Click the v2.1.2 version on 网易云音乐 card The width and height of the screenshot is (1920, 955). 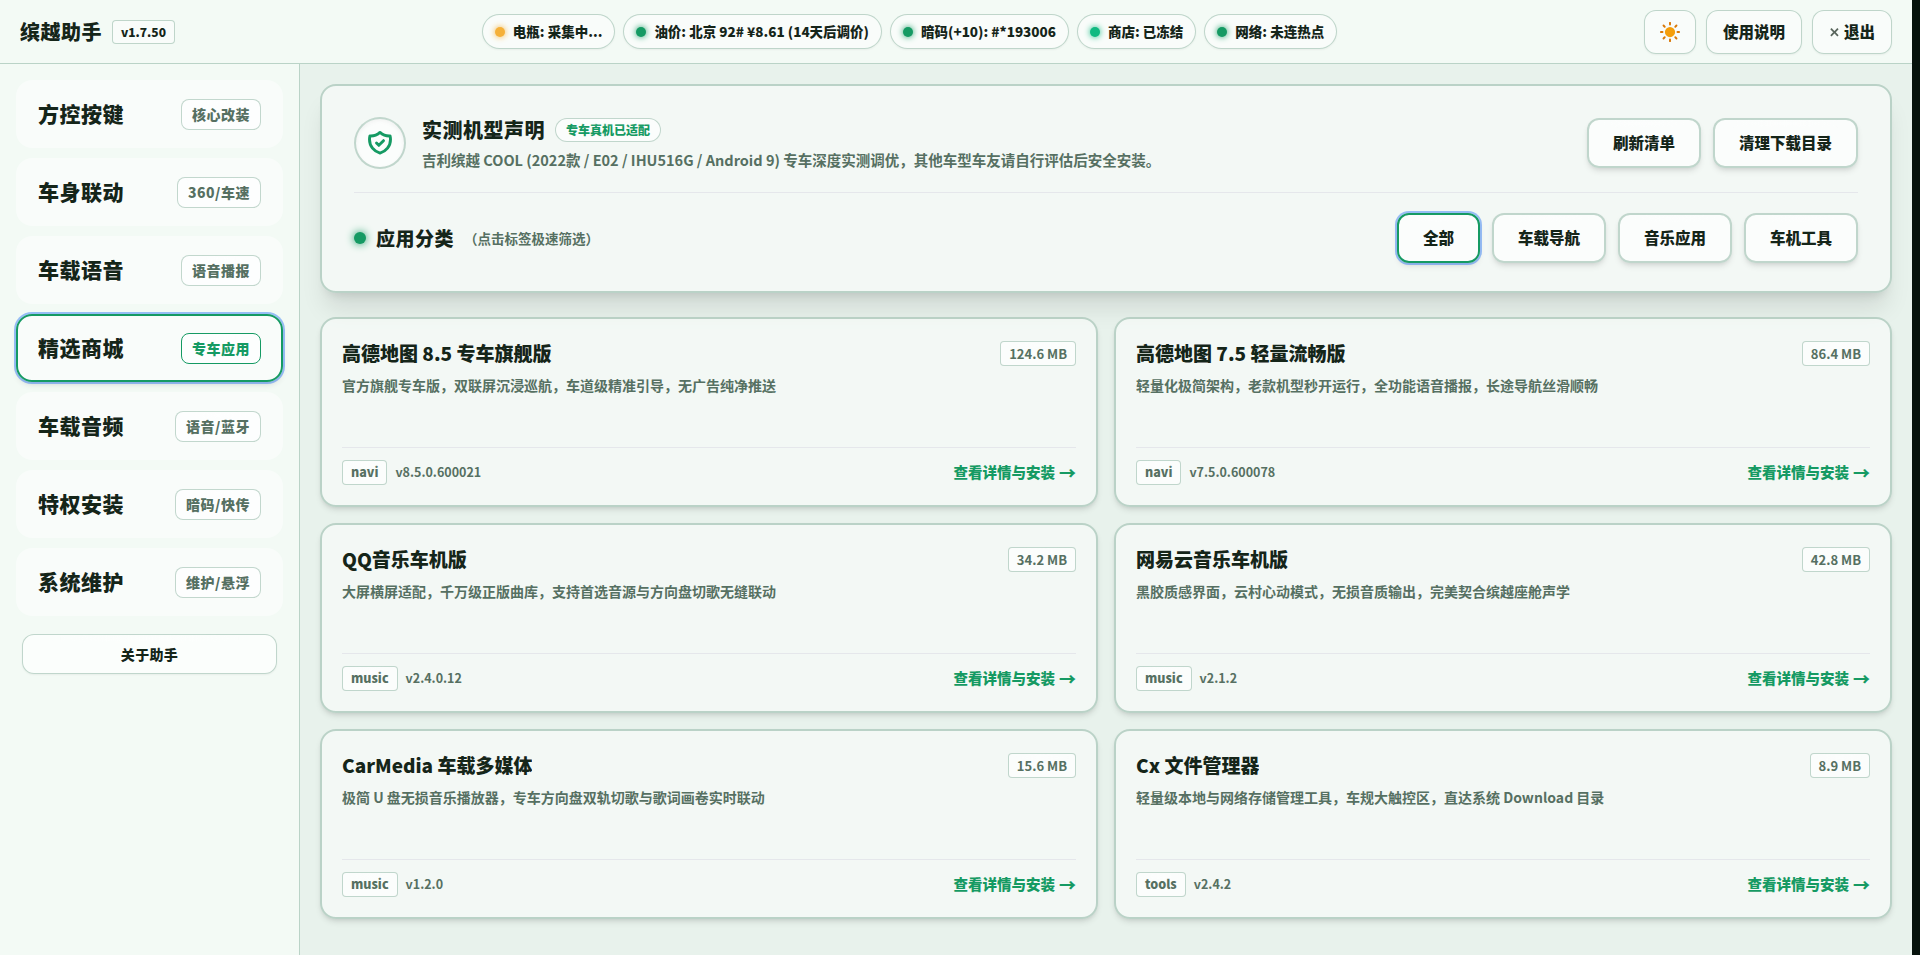pos(1218,678)
